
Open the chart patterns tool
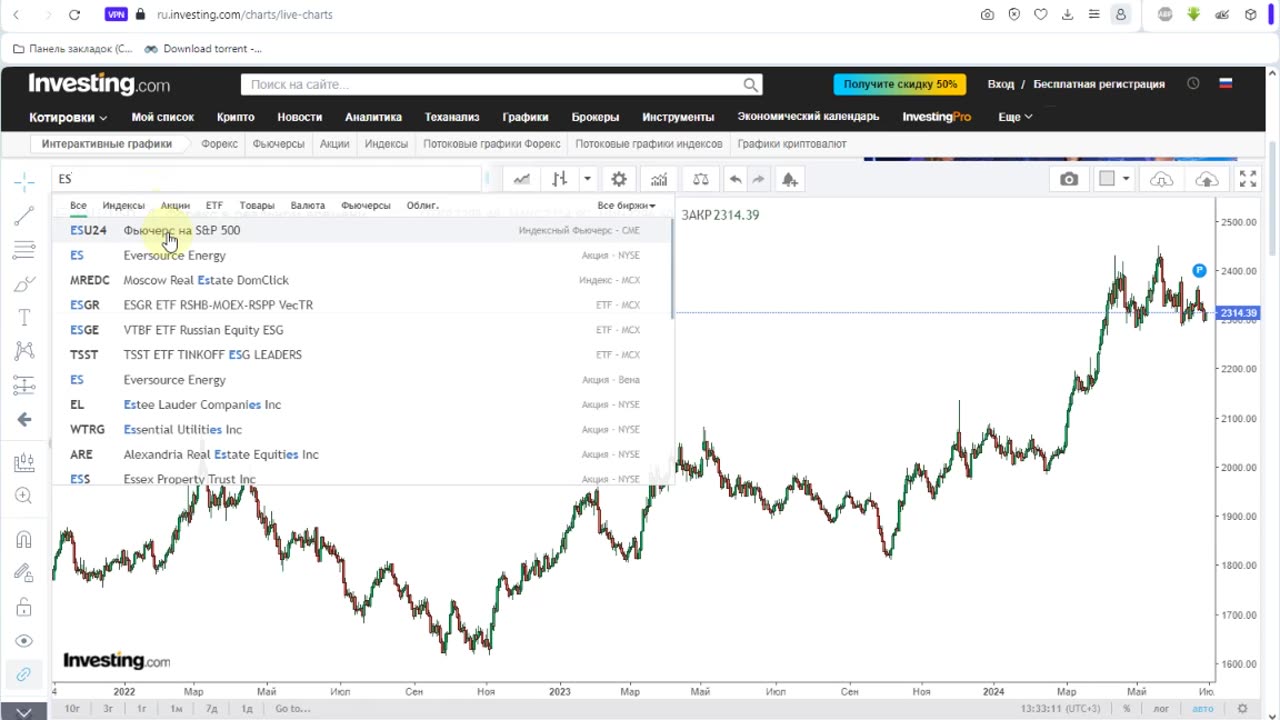24,351
